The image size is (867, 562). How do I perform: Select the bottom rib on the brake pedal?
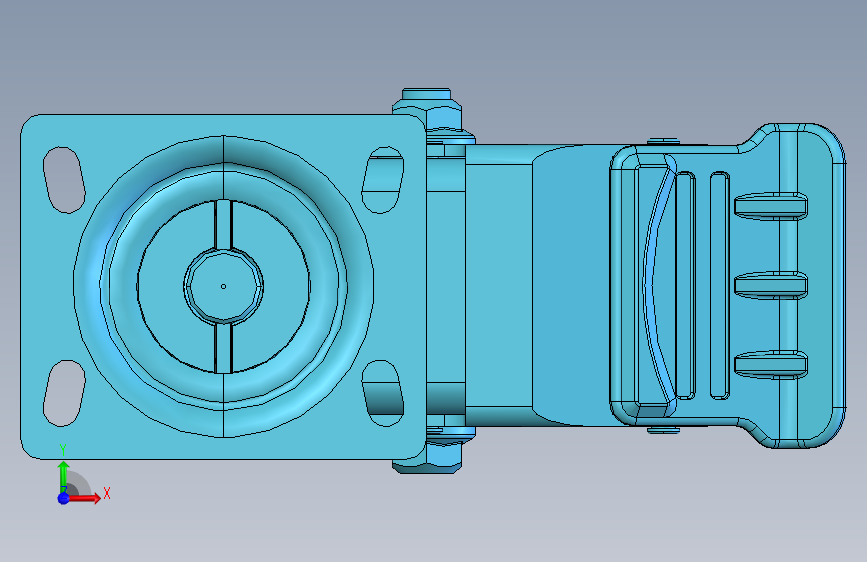point(771,365)
